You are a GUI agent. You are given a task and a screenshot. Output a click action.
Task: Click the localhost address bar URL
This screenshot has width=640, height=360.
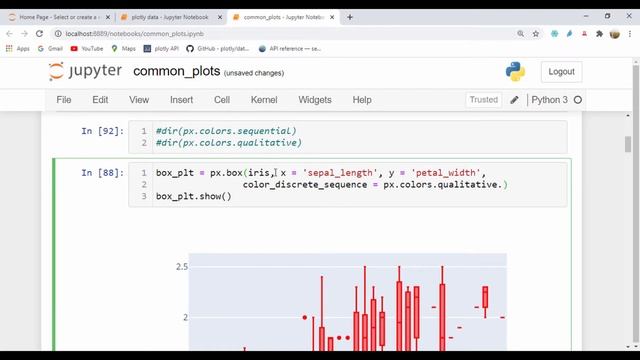coord(135,34)
